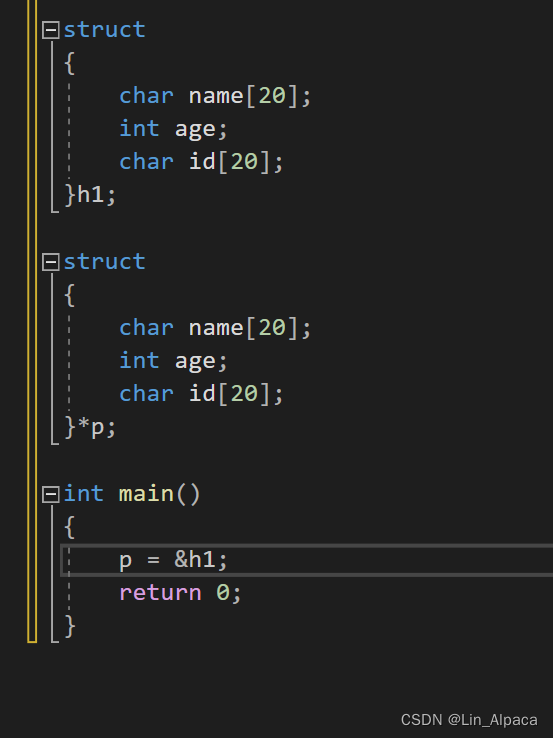Collapse the second struct block (*p)
553x738 pixels.
click(x=50, y=262)
